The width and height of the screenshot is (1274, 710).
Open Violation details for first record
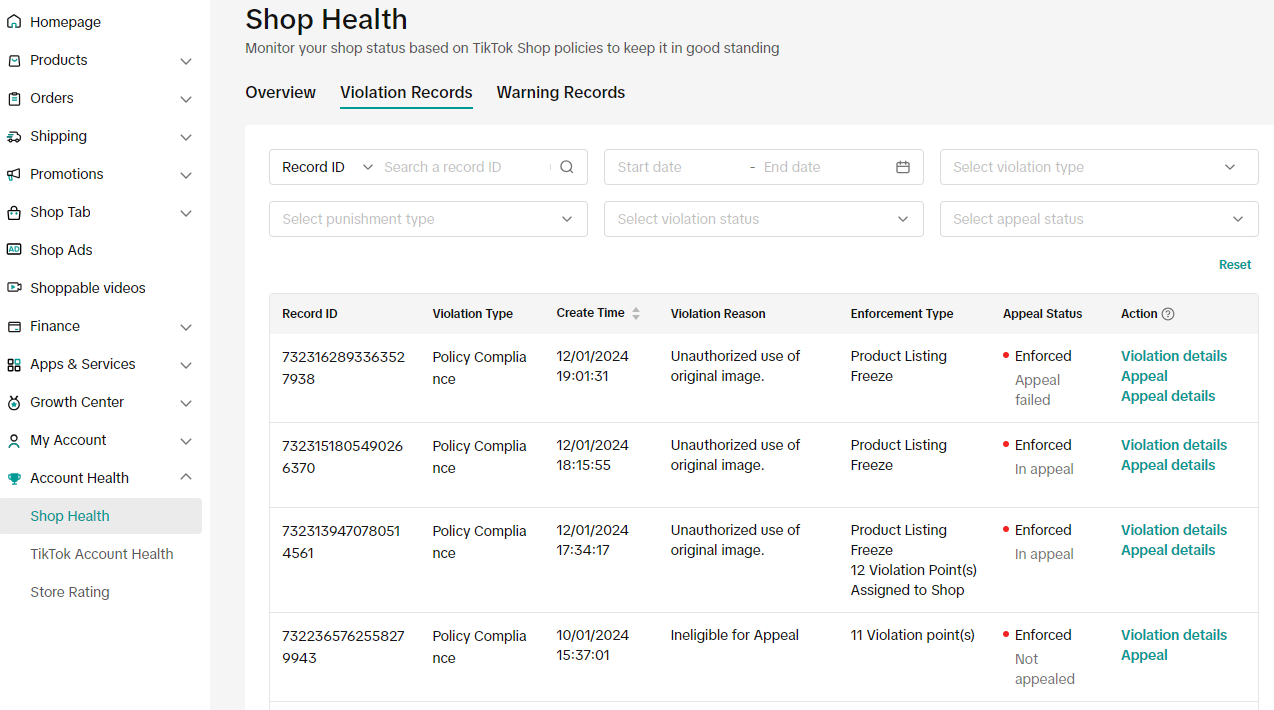pyautogui.click(x=1173, y=356)
